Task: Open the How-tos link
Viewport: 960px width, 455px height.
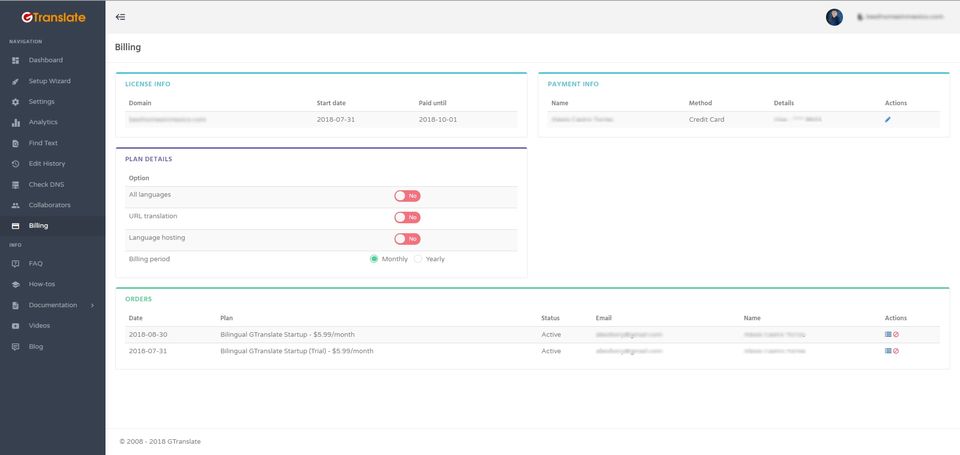Action: [x=42, y=284]
